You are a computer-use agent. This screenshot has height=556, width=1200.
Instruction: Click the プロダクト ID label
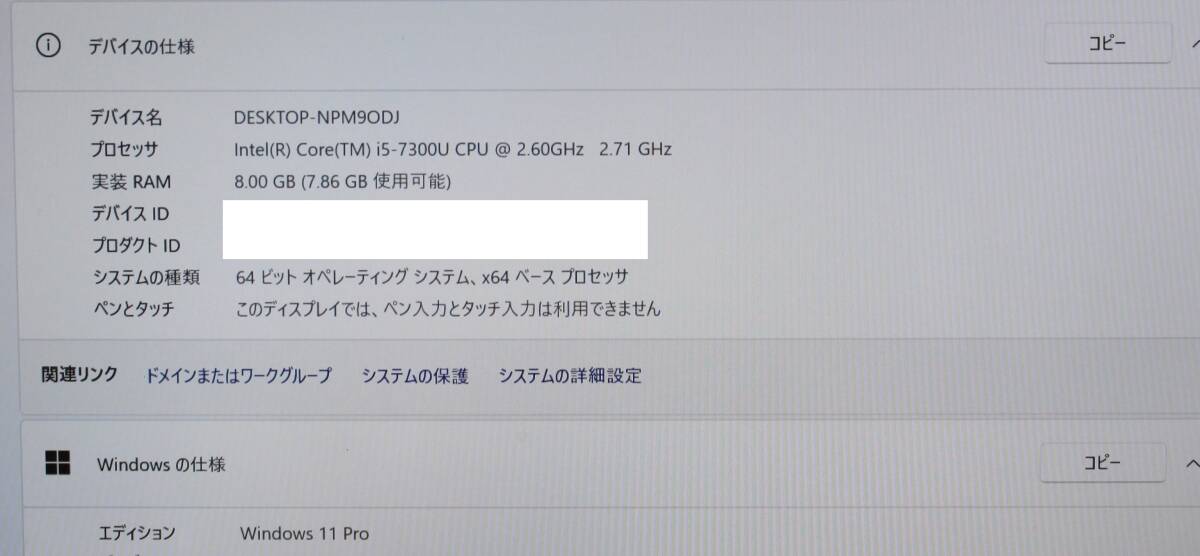coord(135,245)
